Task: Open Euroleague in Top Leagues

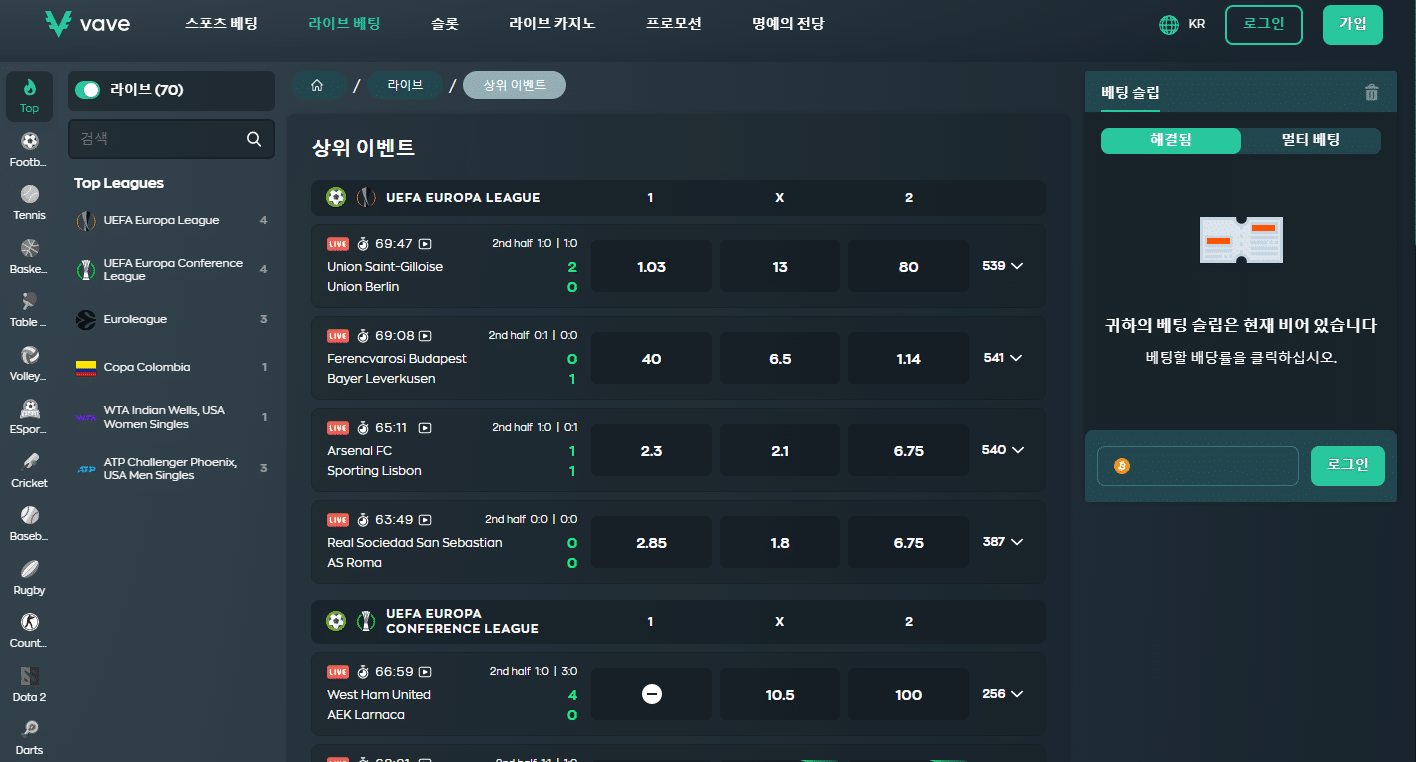Action: [x=171, y=319]
